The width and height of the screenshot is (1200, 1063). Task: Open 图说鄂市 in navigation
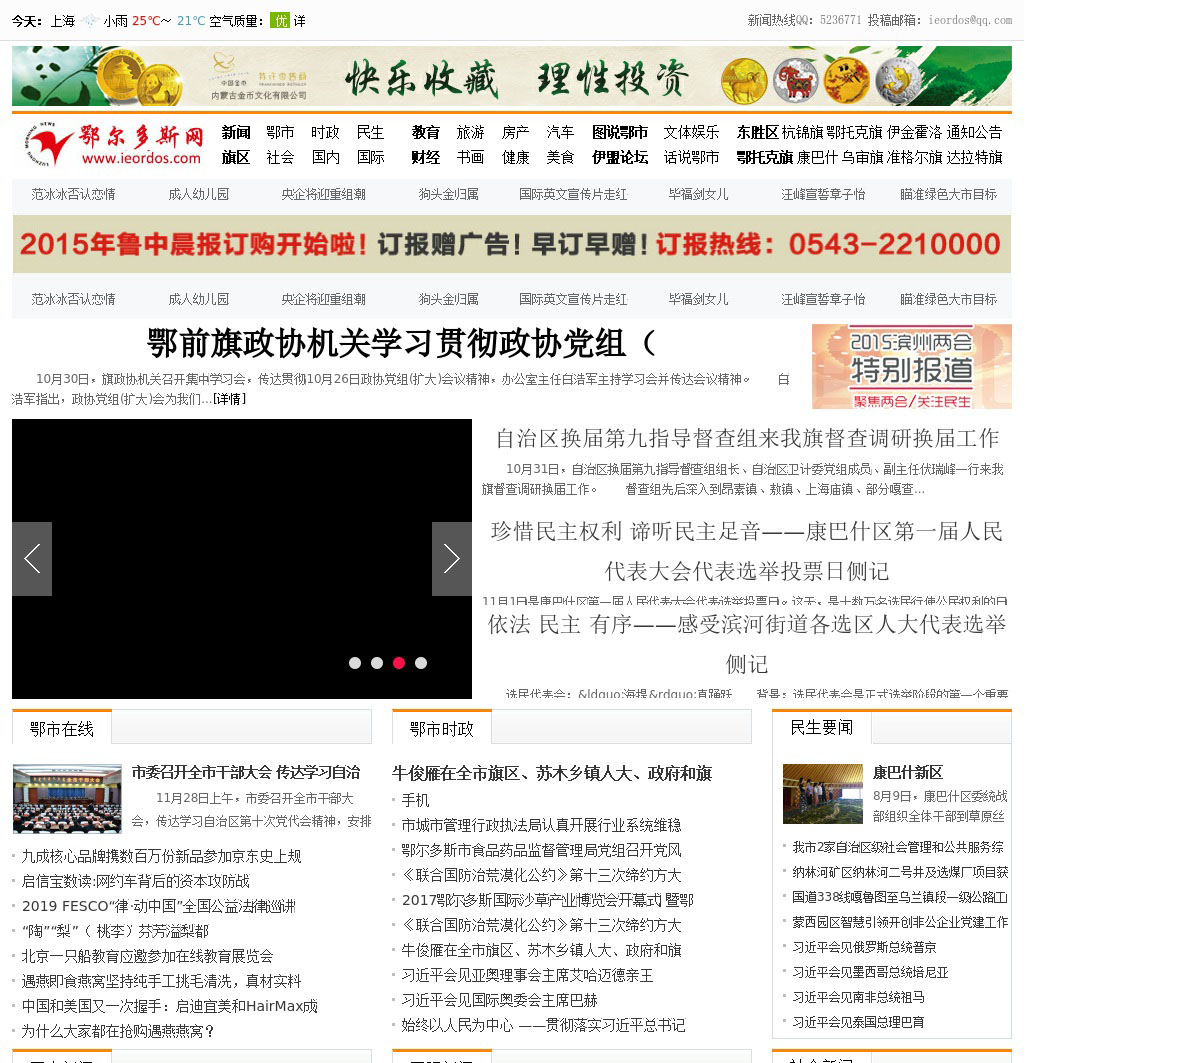(620, 132)
